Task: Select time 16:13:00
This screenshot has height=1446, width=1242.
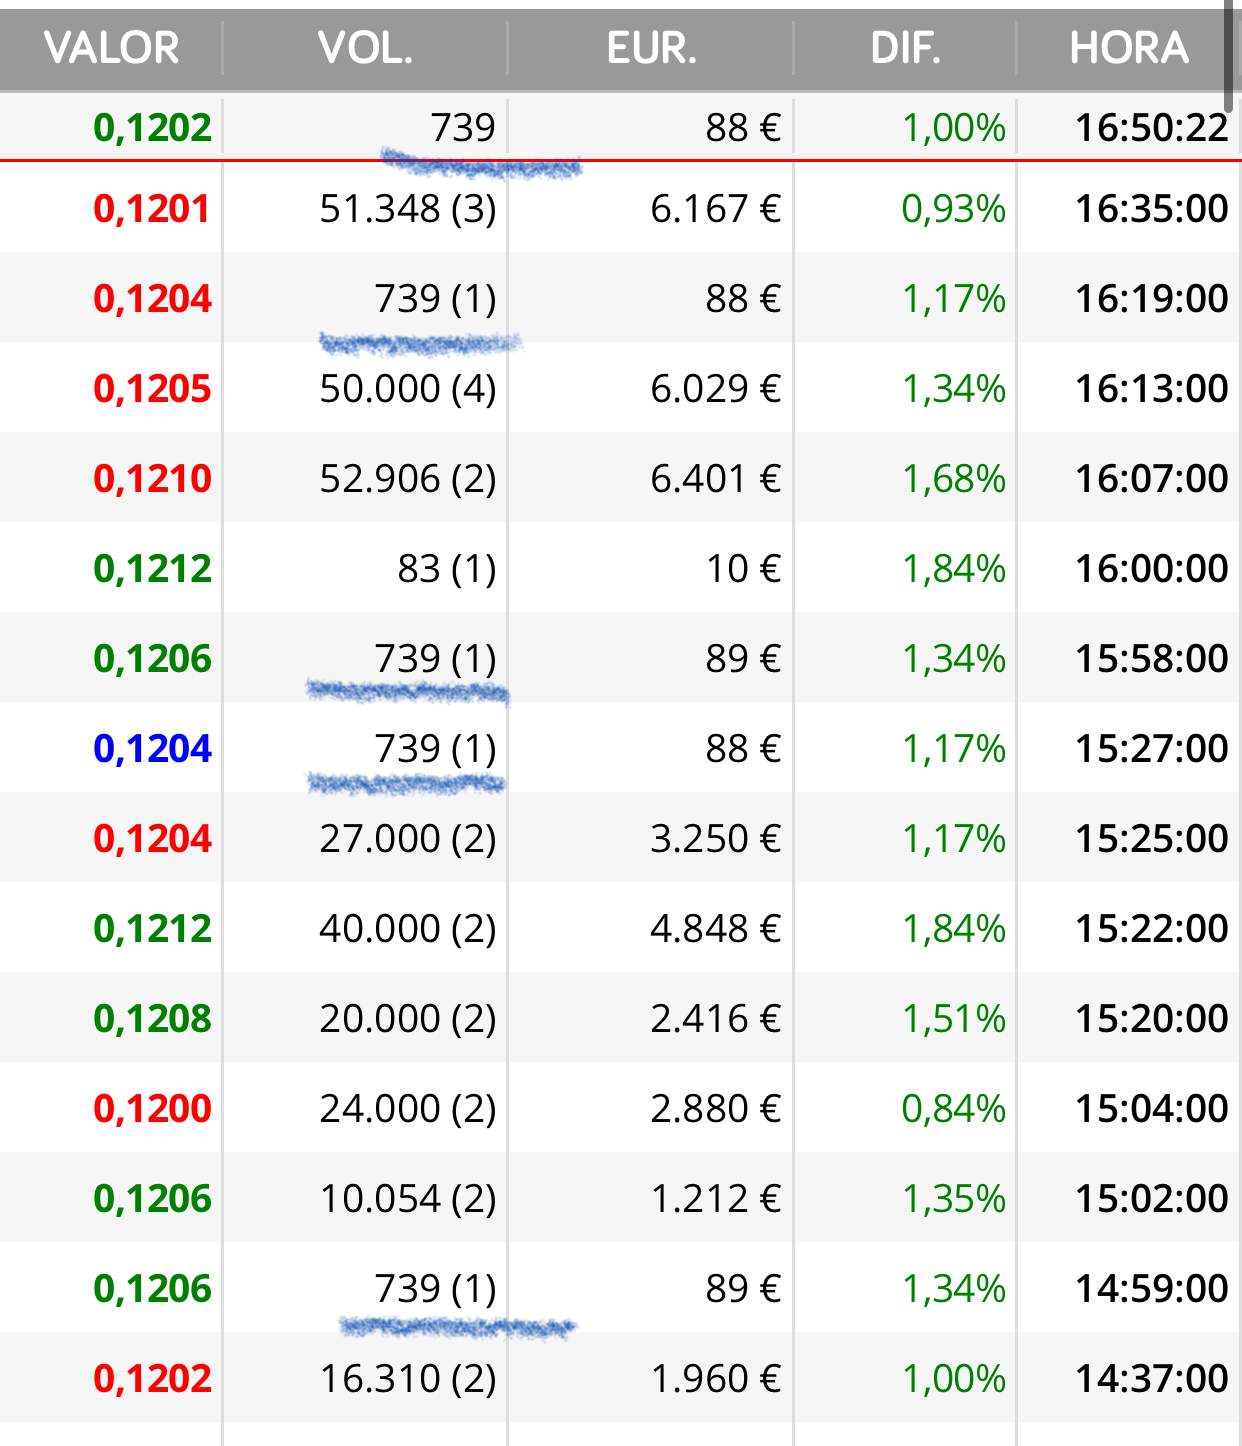Action: [x=1152, y=389]
